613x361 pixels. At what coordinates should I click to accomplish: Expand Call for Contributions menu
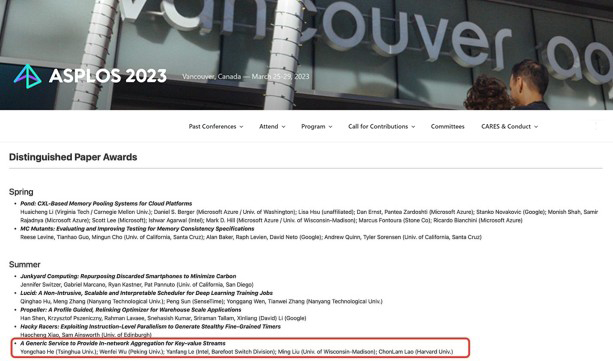pyautogui.click(x=382, y=126)
